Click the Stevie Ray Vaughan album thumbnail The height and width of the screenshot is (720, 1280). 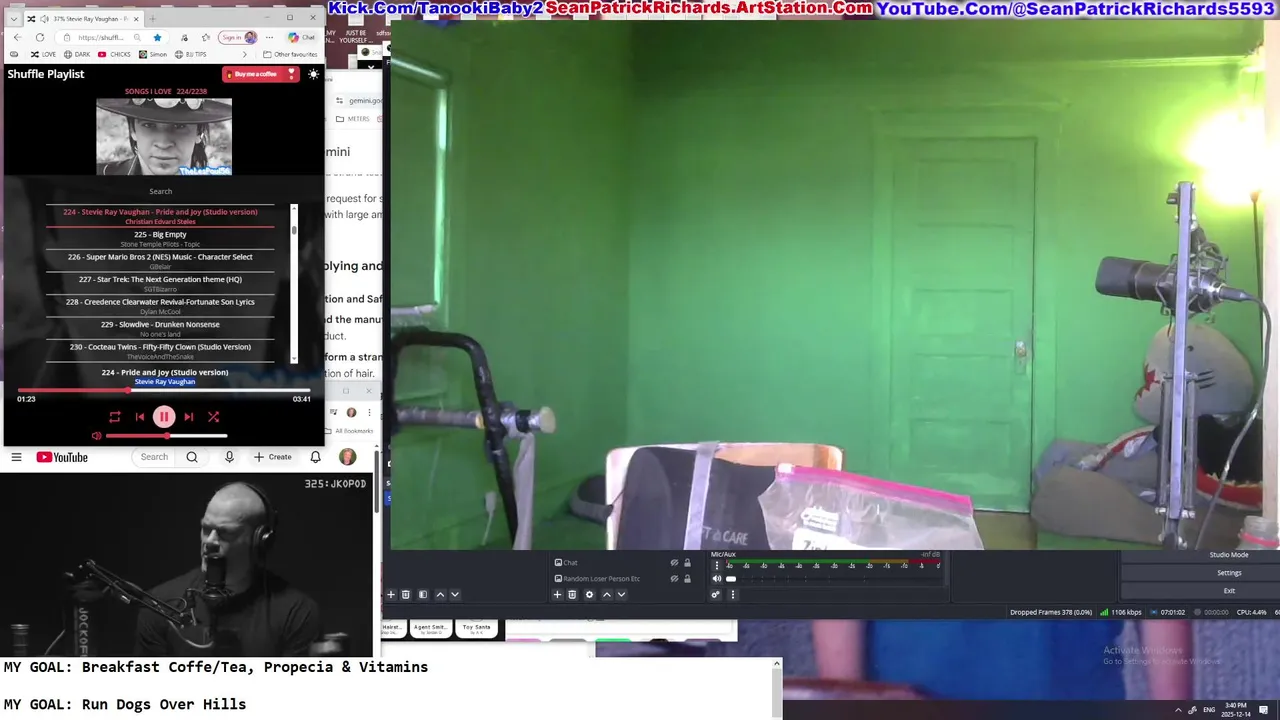click(164, 137)
